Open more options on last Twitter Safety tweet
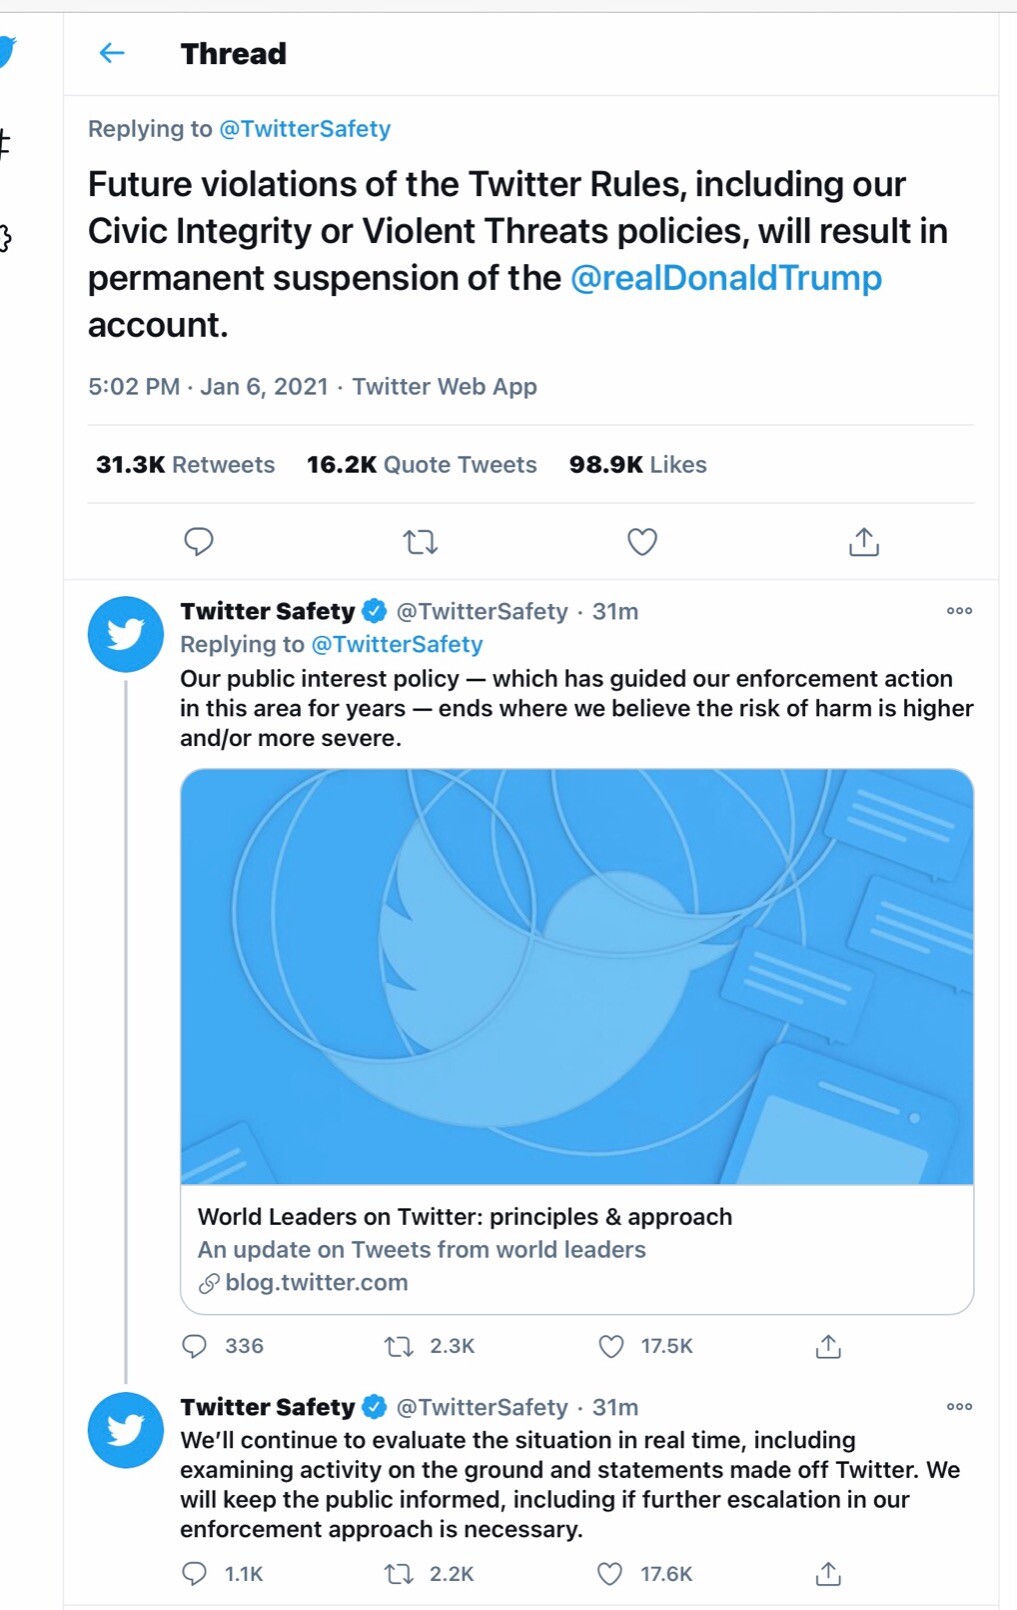This screenshot has height=1610, width=1017. pos(959,1407)
